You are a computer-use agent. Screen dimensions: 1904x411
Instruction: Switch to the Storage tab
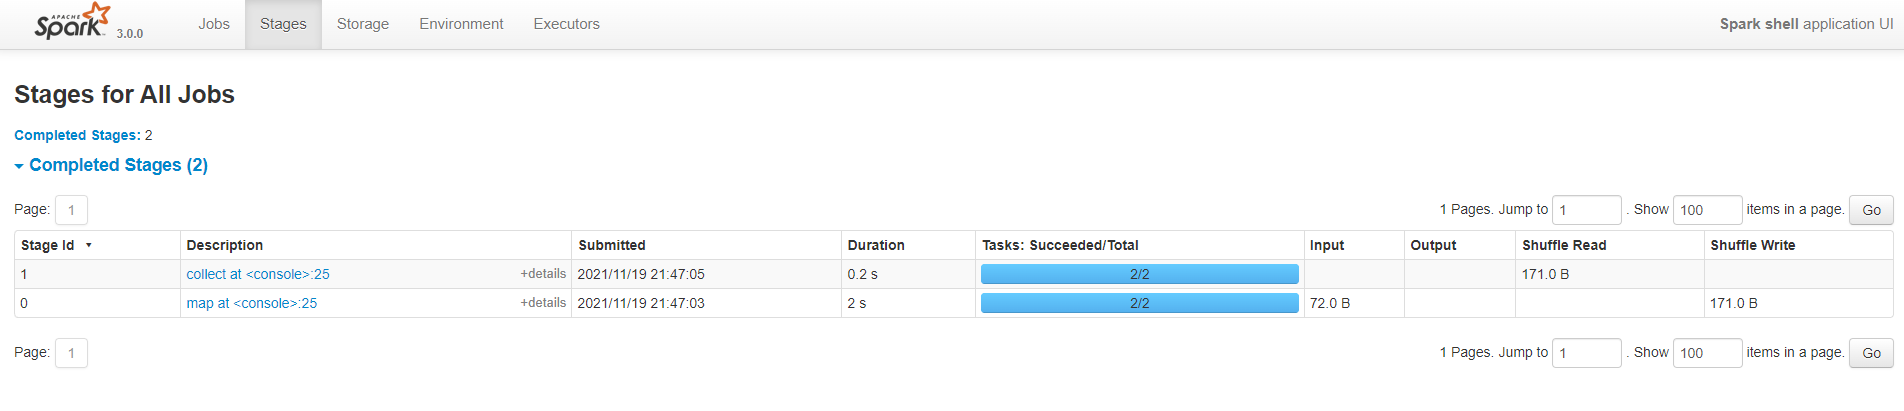pyautogui.click(x=363, y=24)
